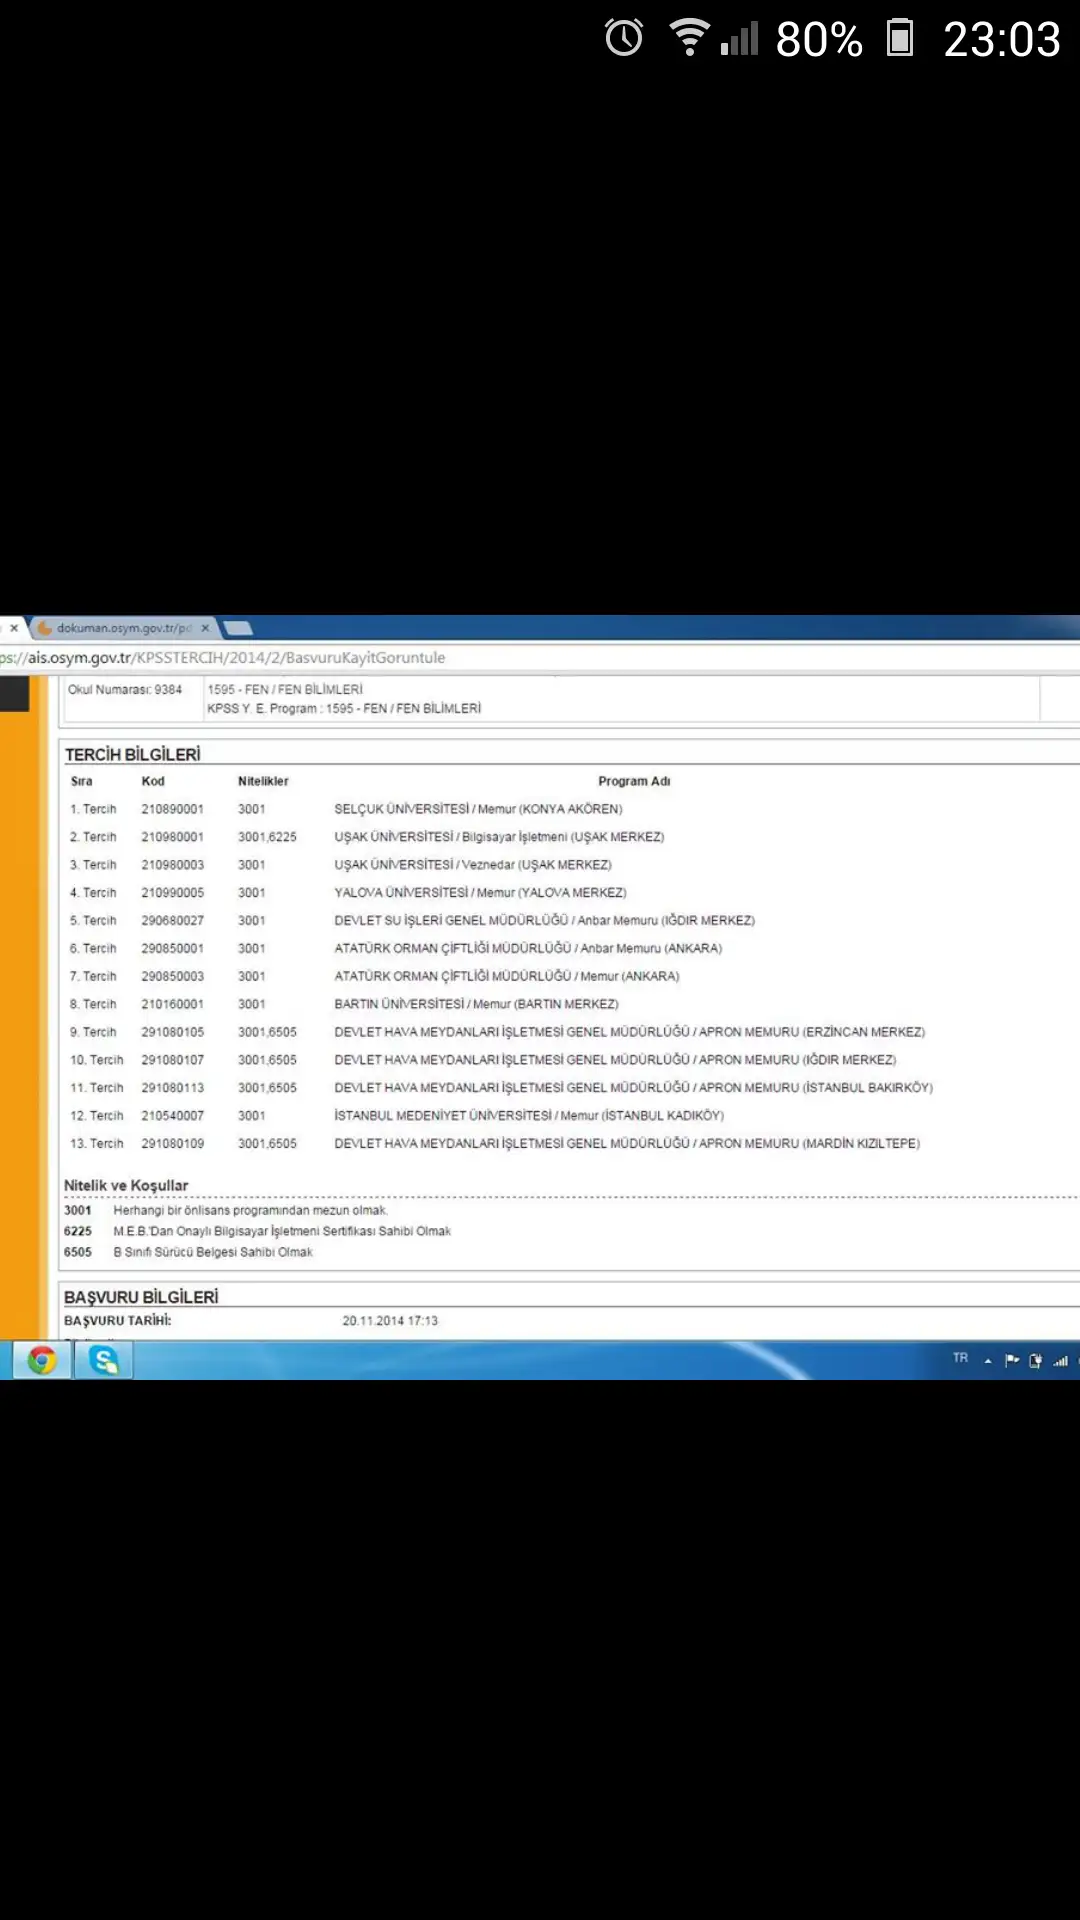This screenshot has height=1920, width=1080.
Task: Click code 210980001
Action: coord(172,837)
